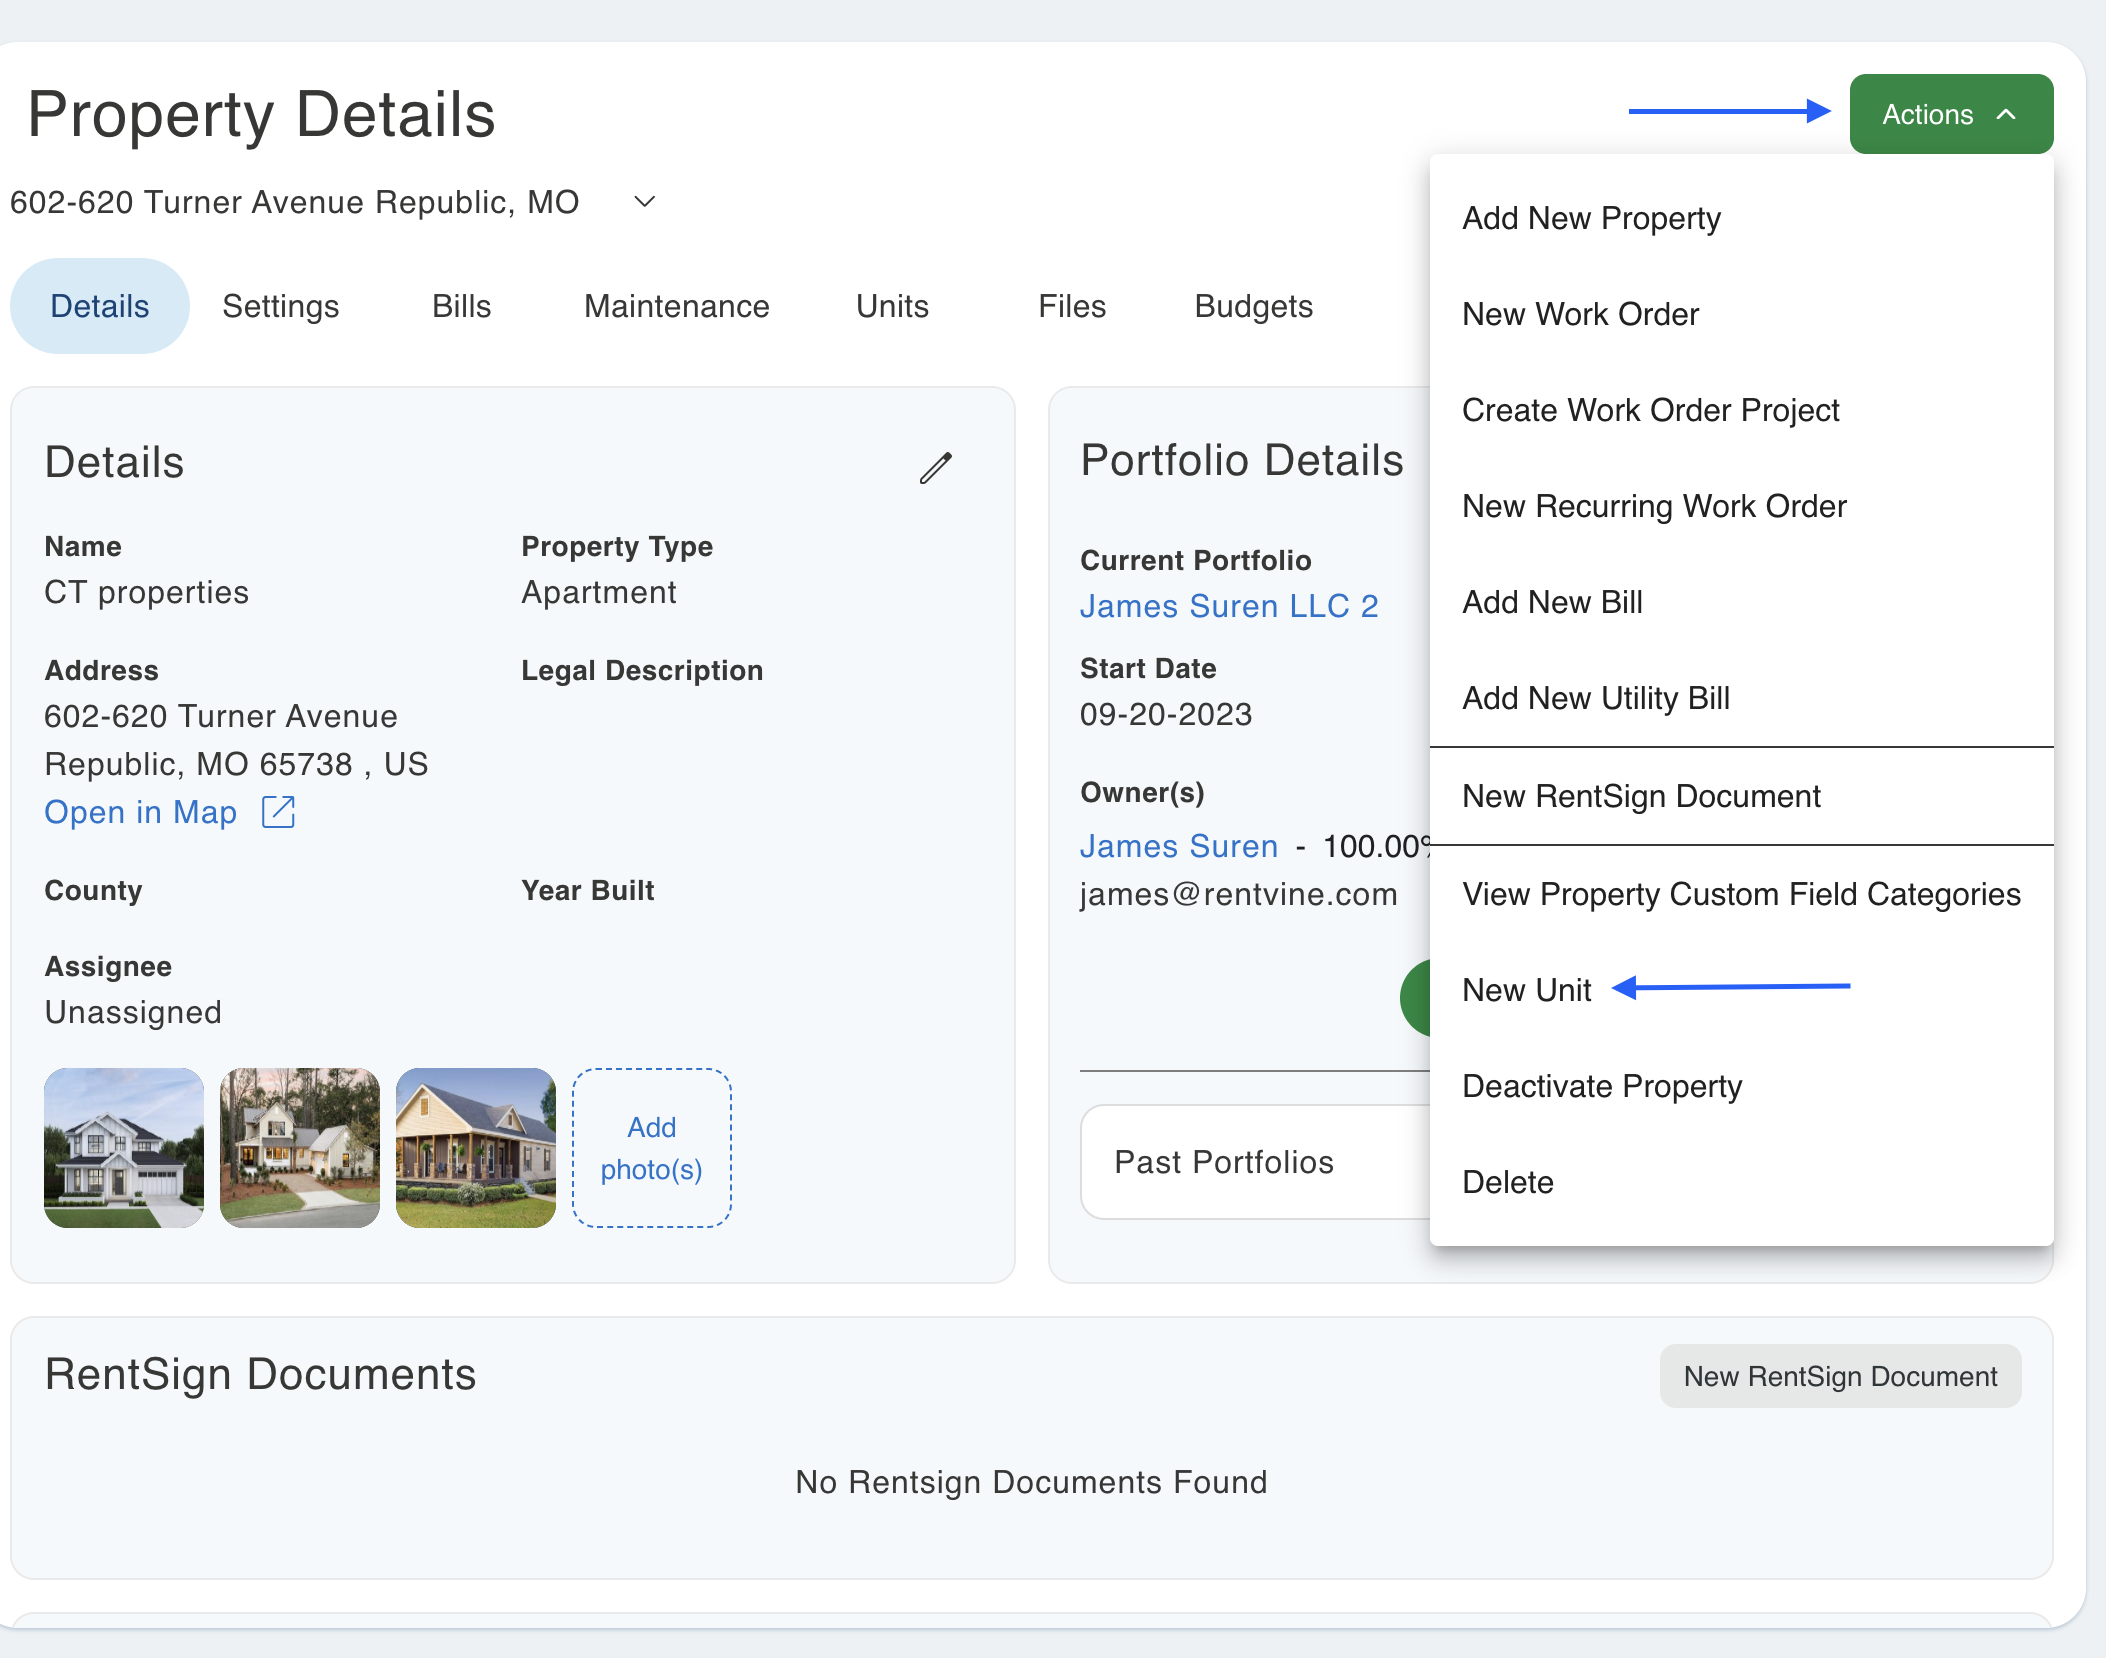The height and width of the screenshot is (1658, 2106).
Task: Expand the property address dropdown chevron
Action: [x=645, y=202]
